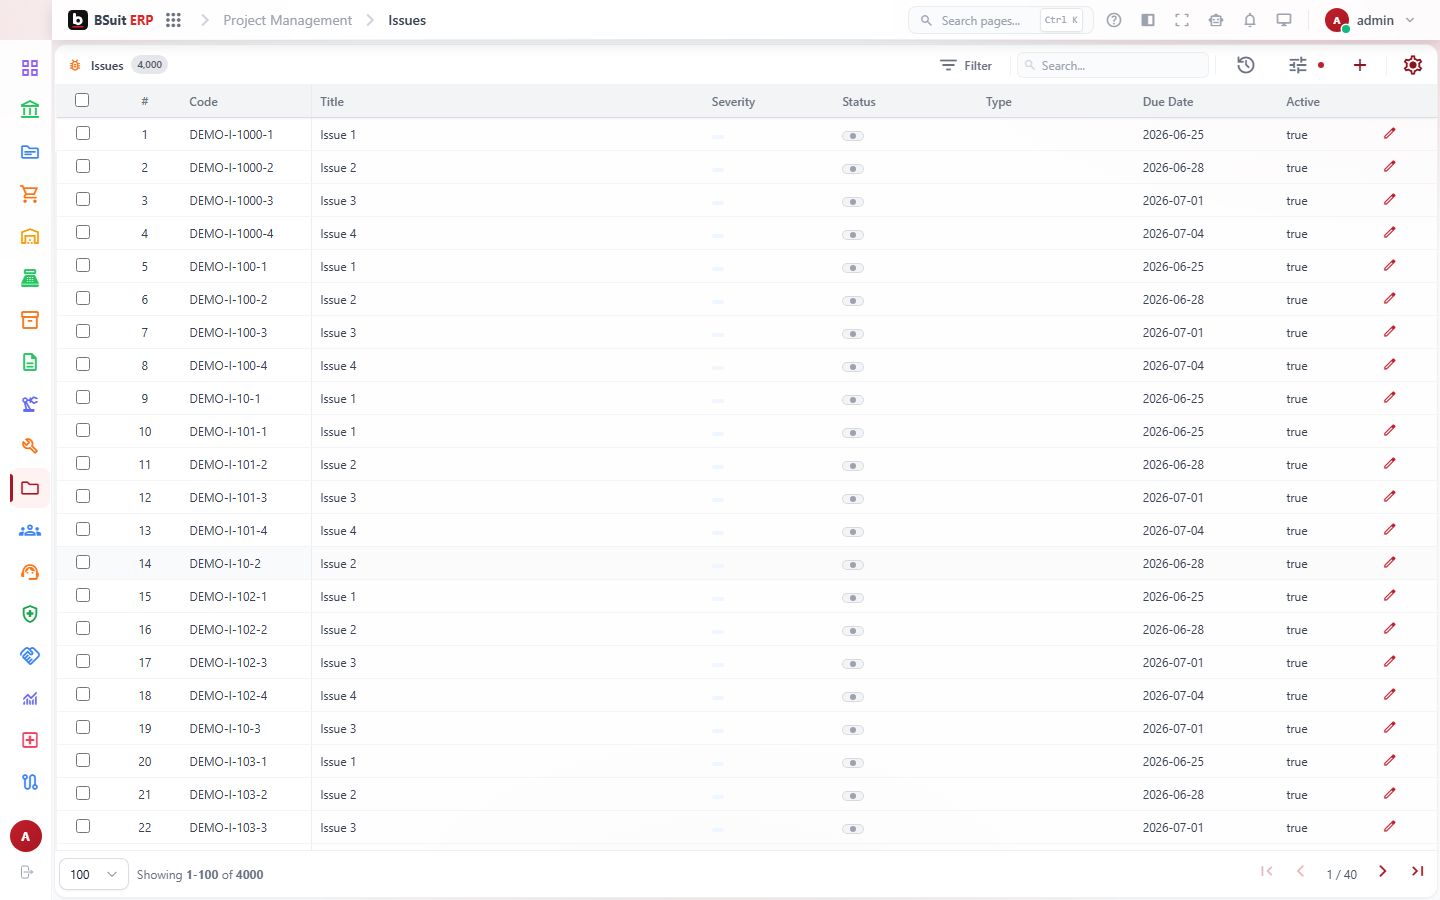Open the people group sidebar icon
This screenshot has width=1440, height=900.
tap(30, 530)
